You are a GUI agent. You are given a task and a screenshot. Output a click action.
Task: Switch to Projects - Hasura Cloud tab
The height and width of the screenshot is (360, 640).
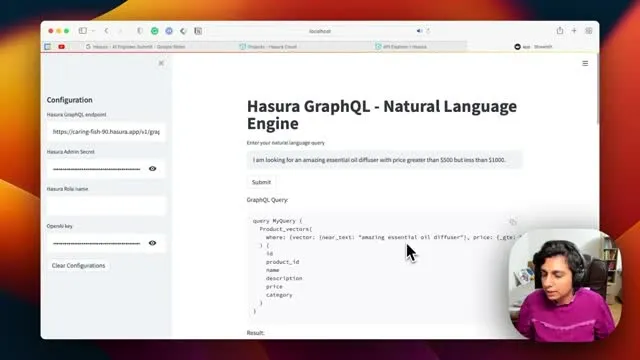tap(268, 47)
